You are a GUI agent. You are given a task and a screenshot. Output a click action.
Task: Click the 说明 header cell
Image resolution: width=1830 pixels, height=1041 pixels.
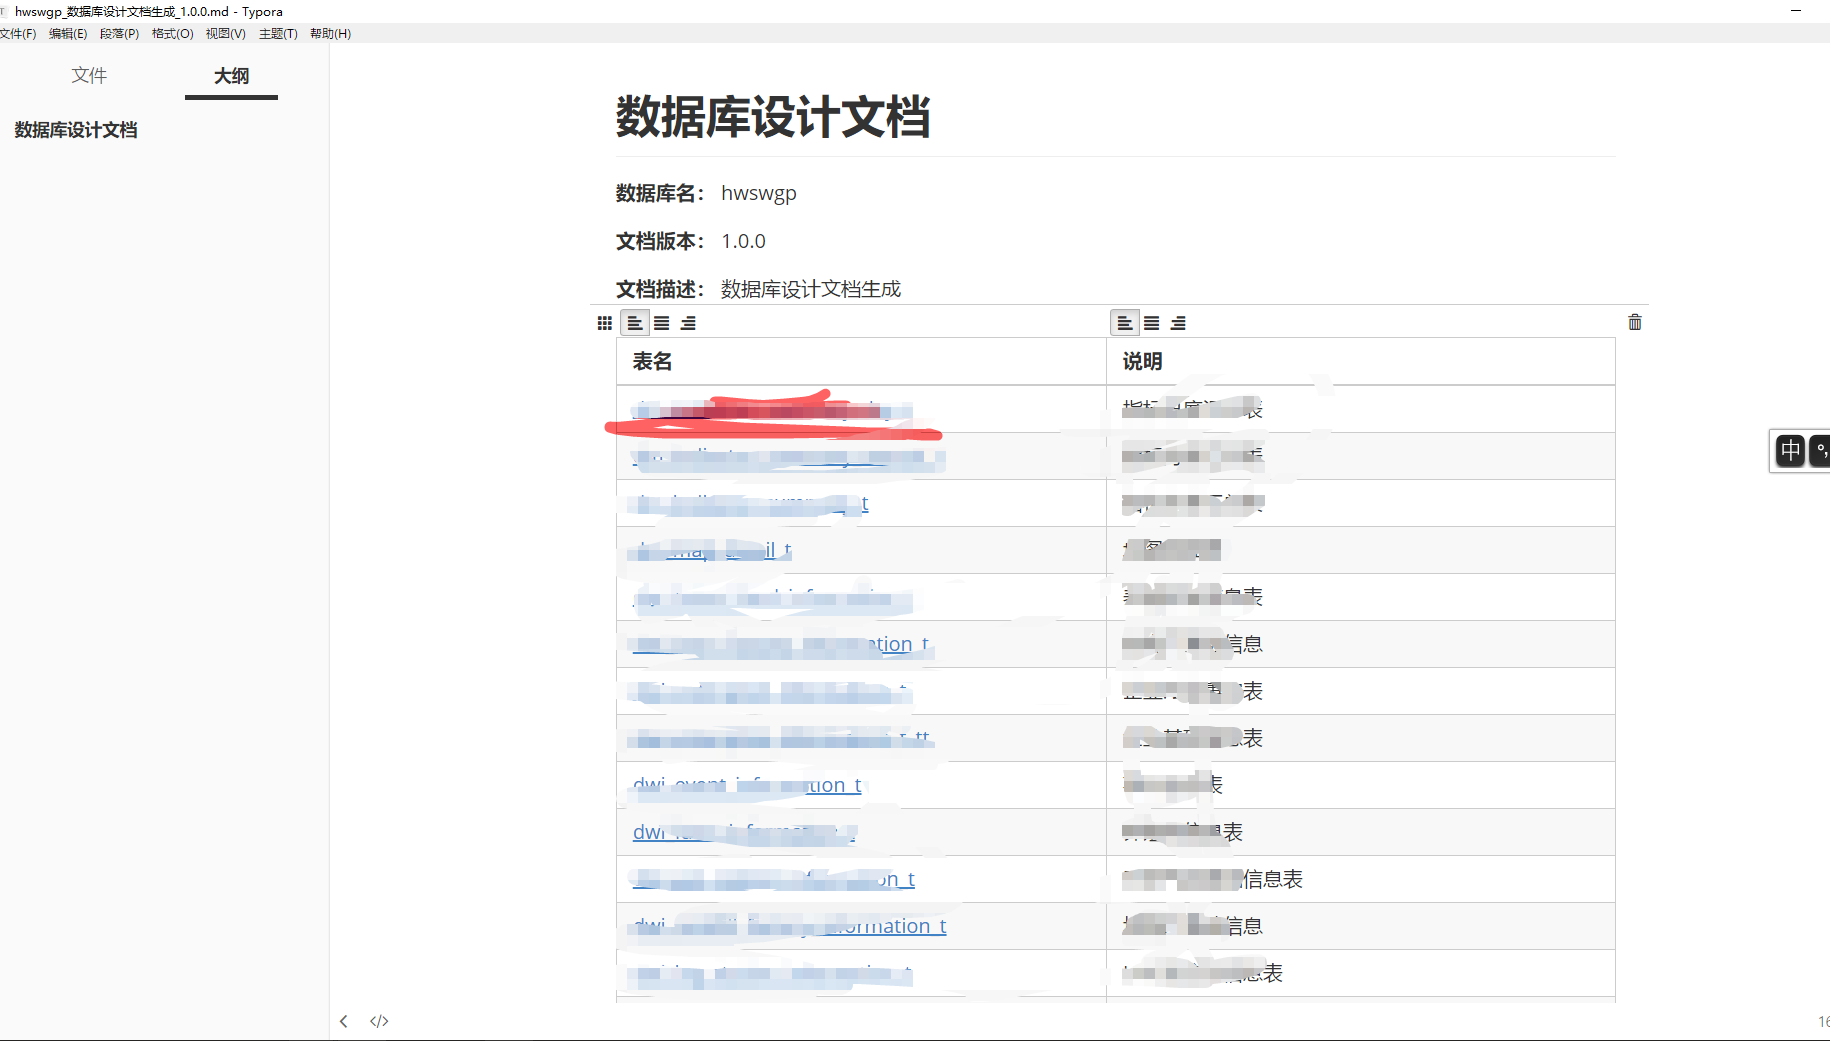point(1360,361)
